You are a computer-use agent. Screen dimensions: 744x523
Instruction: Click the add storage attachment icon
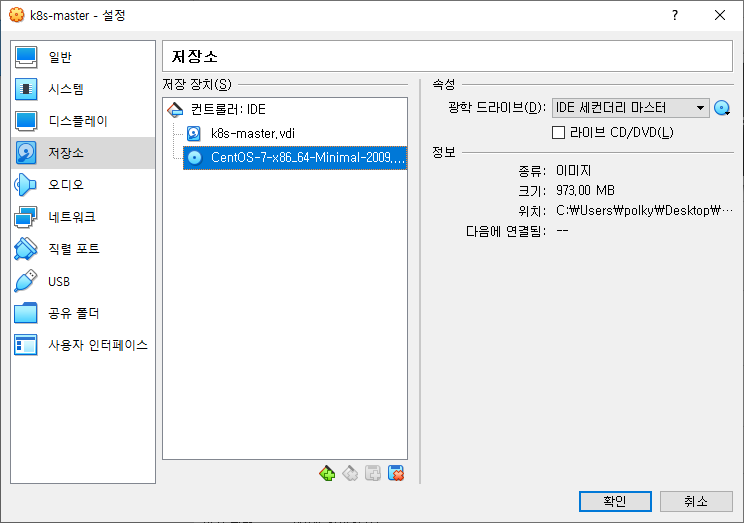click(373, 473)
